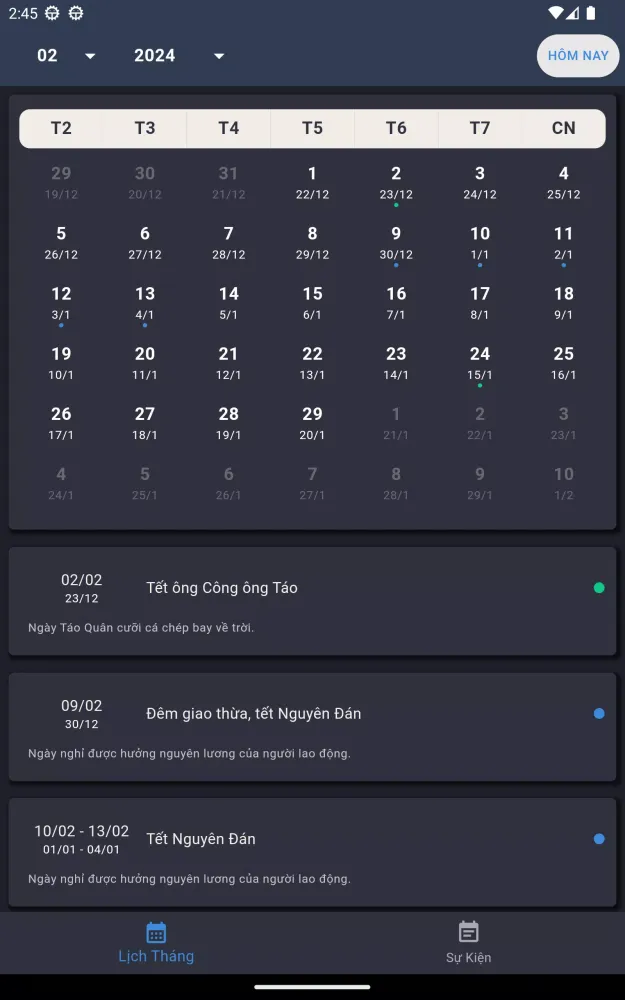Open the Lịch Tháng calendar icon

pyautogui.click(x=156, y=933)
